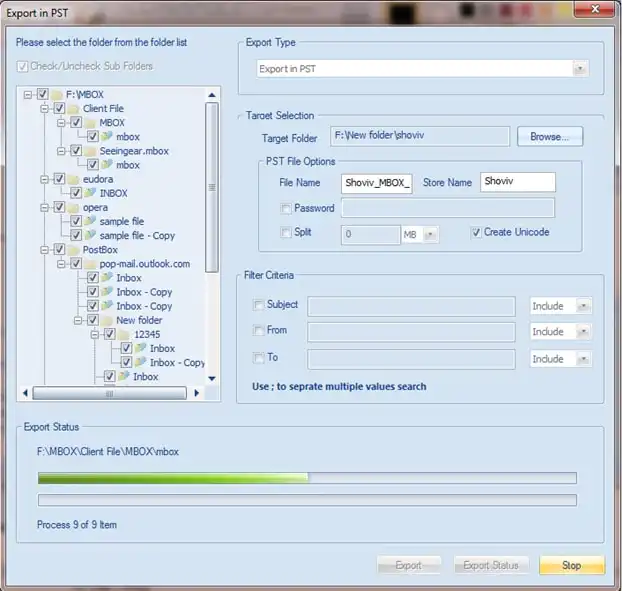The width and height of the screenshot is (622, 591).
Task: Collapse the opera tree node
Action: pyautogui.click(x=44, y=207)
